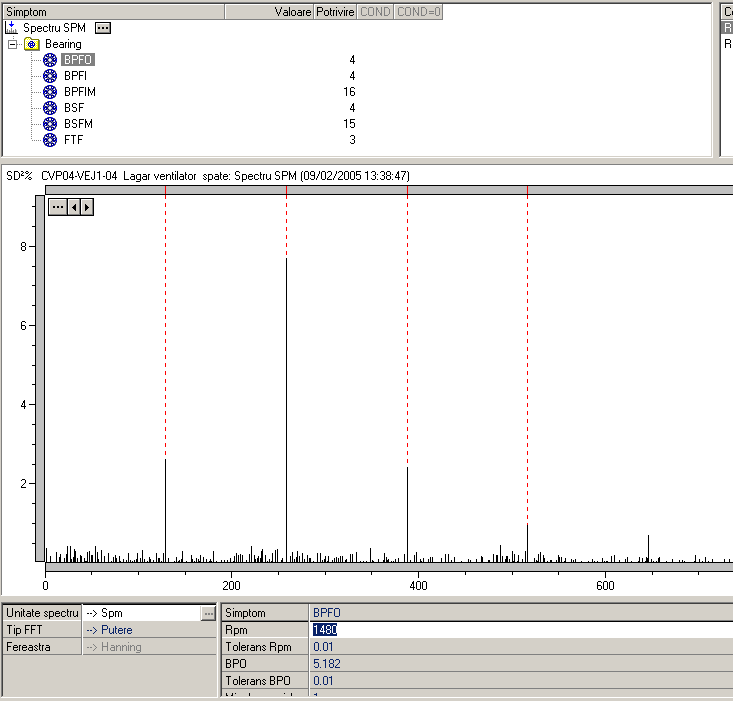733x702 pixels.
Task: Click the graph options ellipsis button
Action: coord(58,207)
